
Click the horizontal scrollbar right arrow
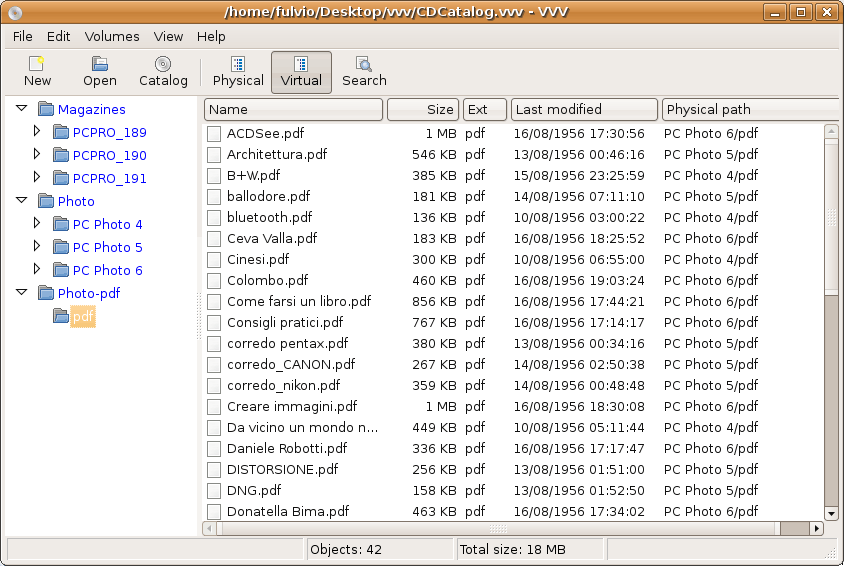coord(817,528)
